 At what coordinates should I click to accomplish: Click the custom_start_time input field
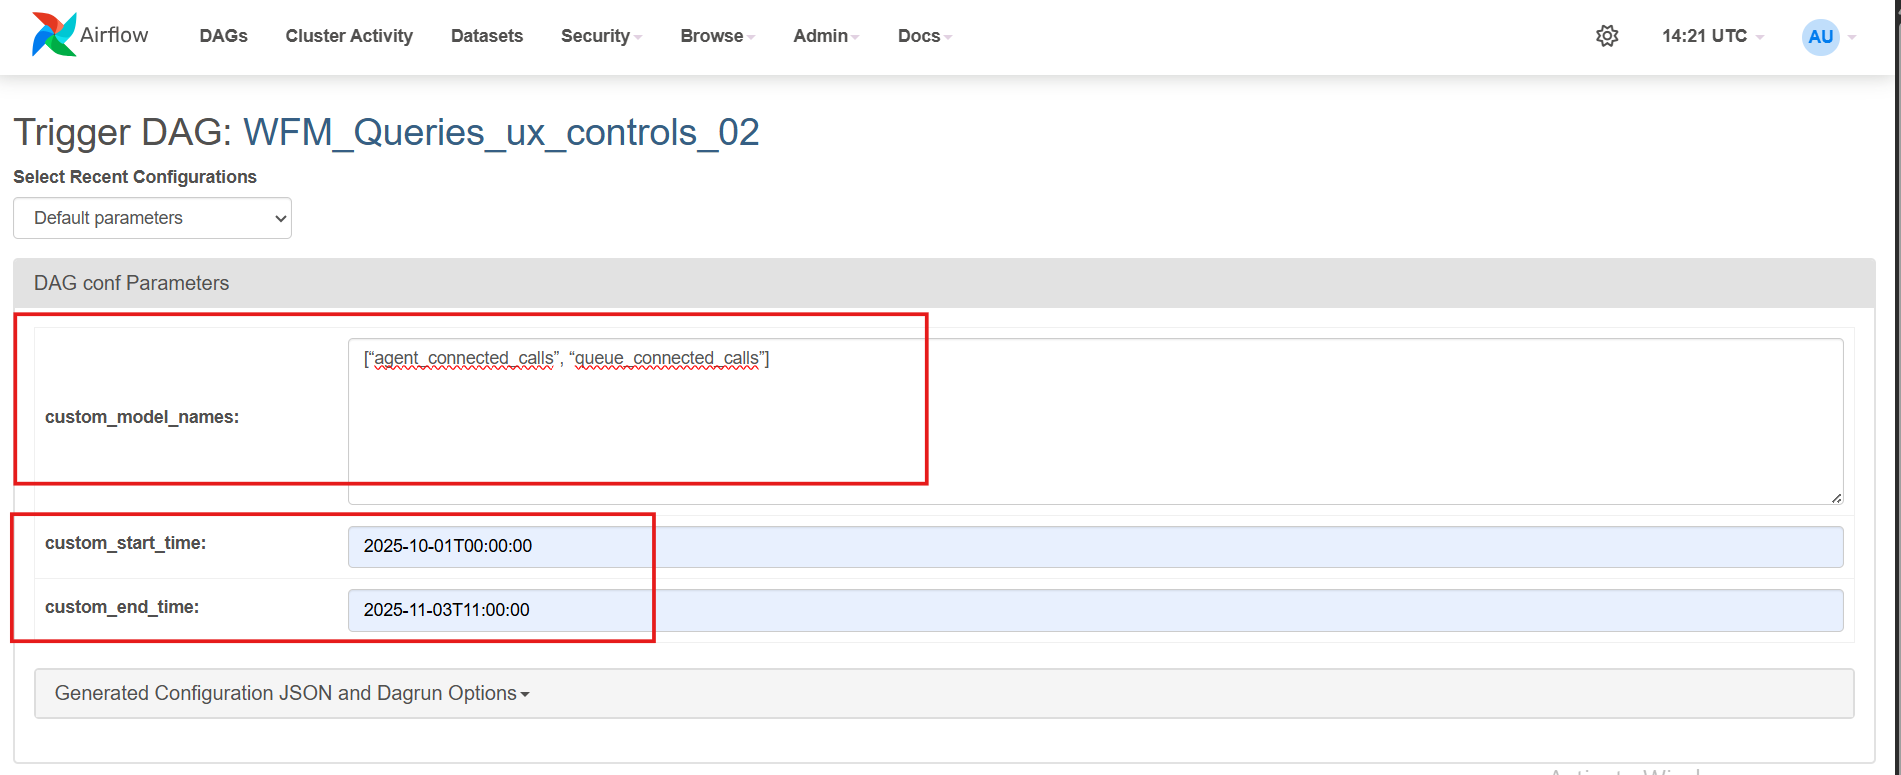(x=1095, y=546)
